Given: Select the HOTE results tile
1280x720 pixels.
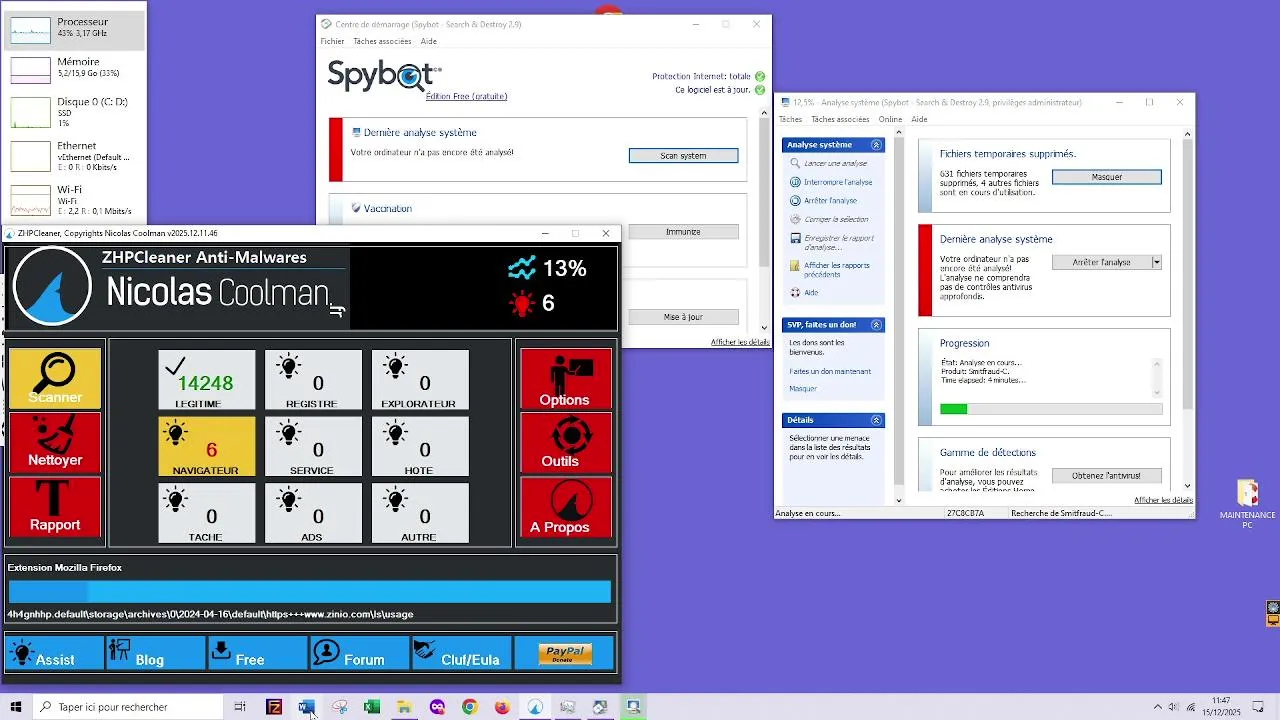Looking at the screenshot, I should click(x=420, y=446).
